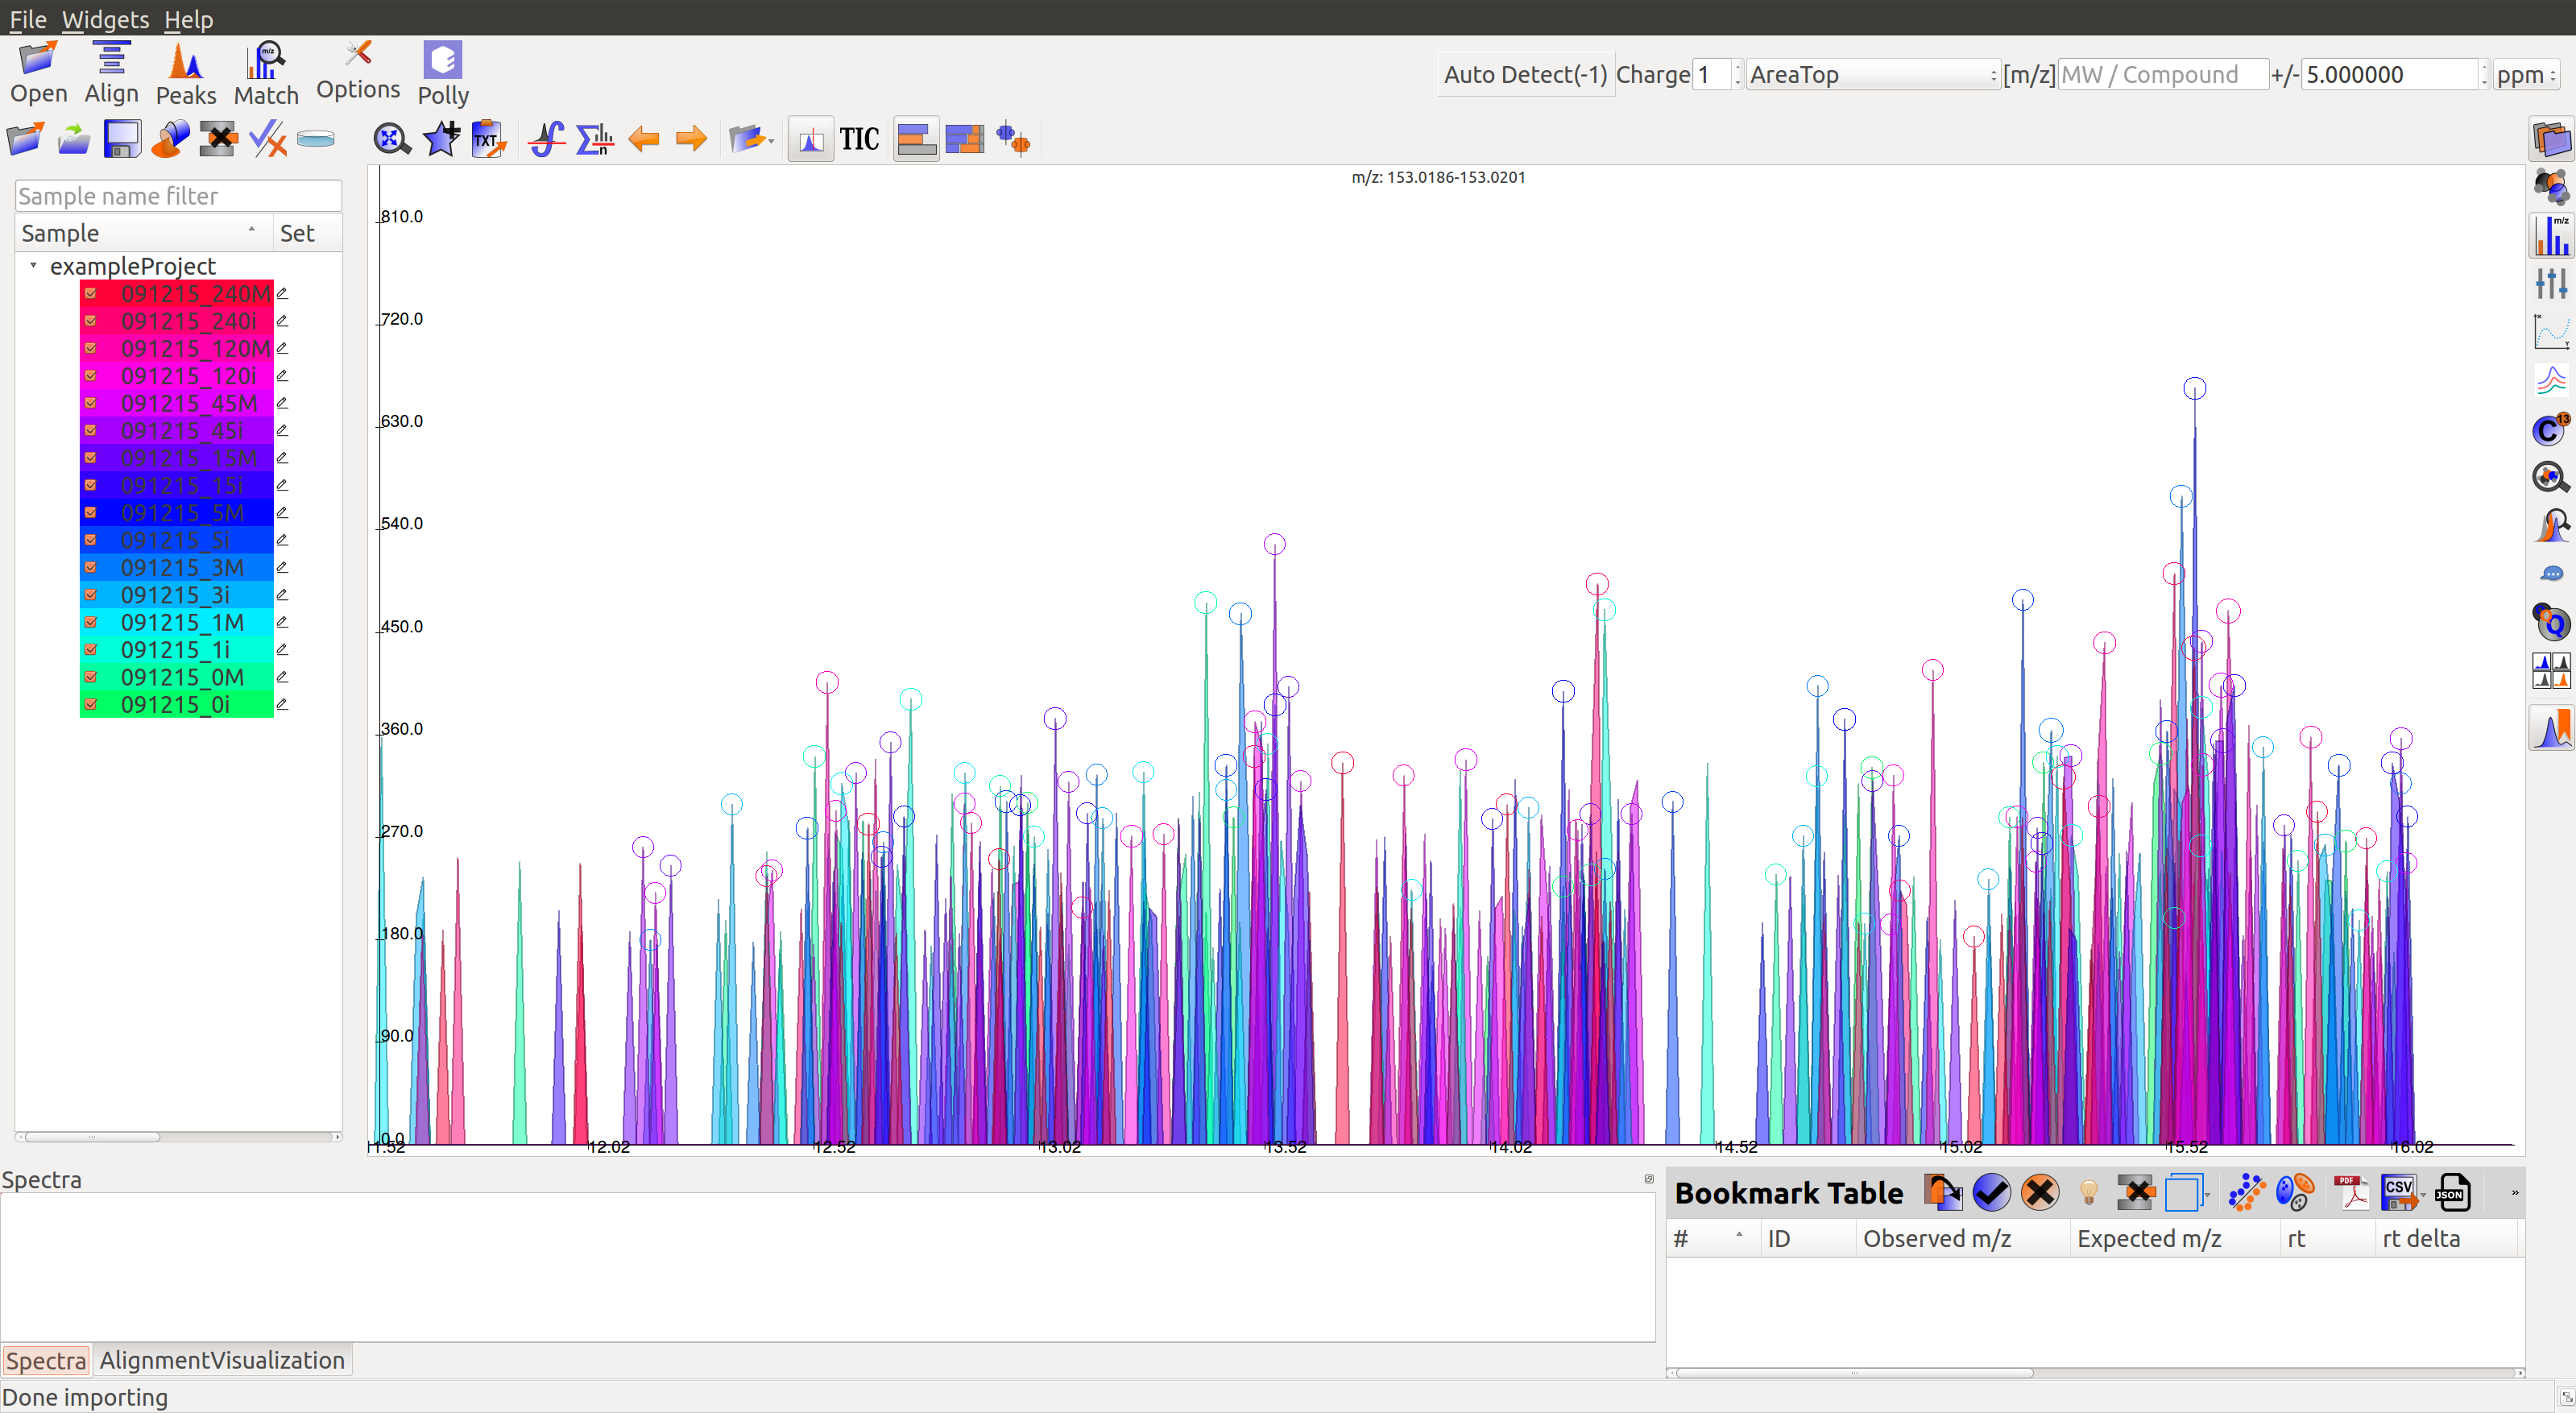Click the zoom-to-fit magnifier icon
The width and height of the screenshot is (2576, 1413).
click(392, 139)
